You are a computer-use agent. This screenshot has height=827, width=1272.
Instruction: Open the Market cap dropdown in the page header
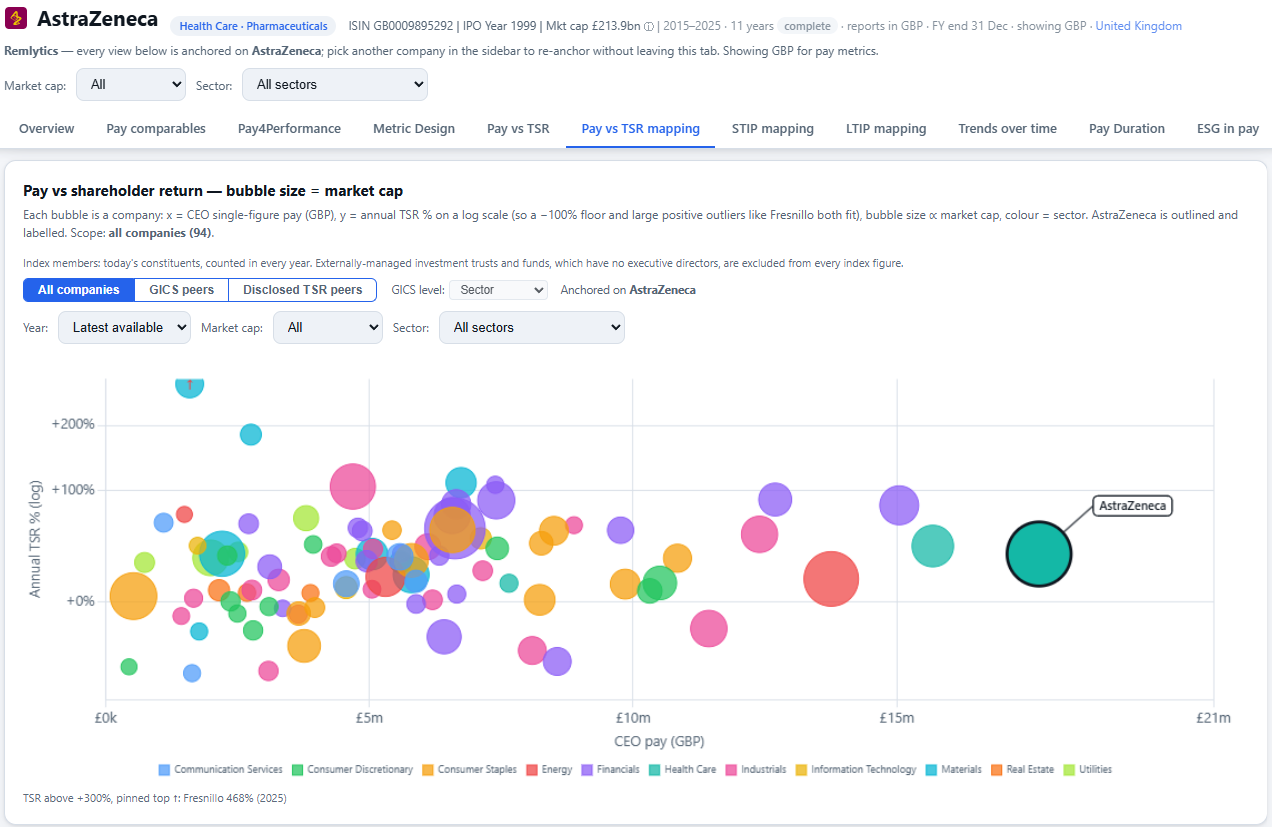click(x=131, y=85)
